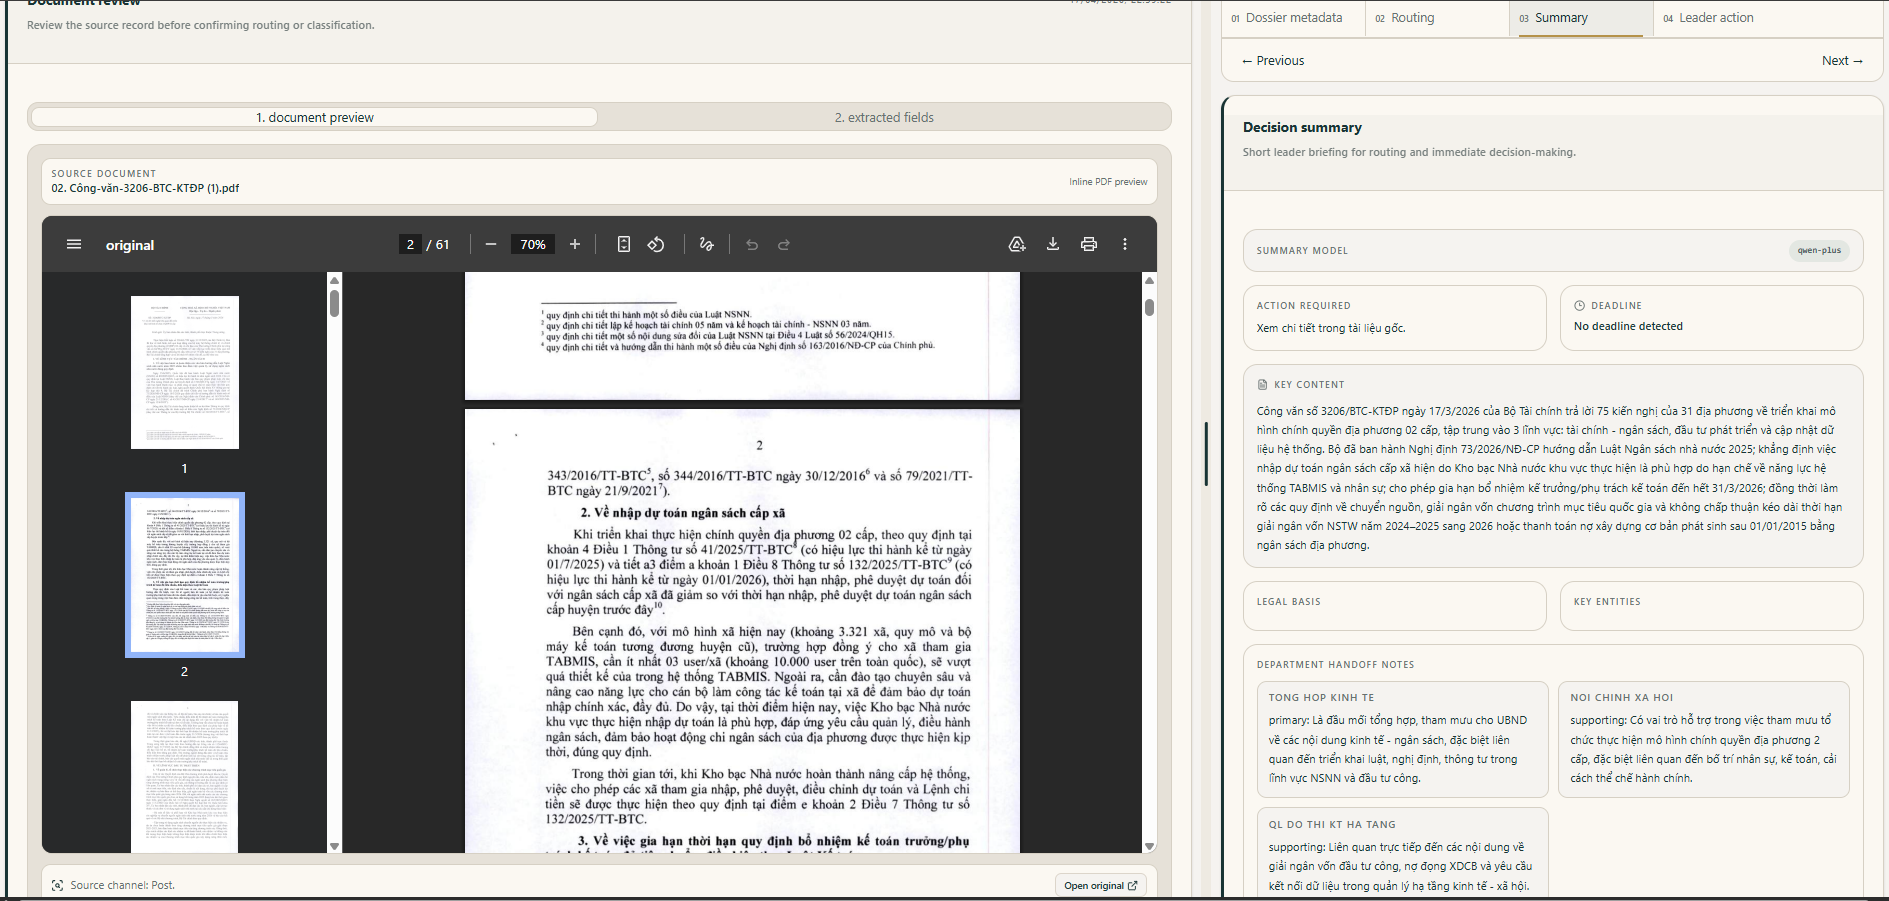Select the draw annotation tool
This screenshot has height=901, width=1889.
coord(707,245)
